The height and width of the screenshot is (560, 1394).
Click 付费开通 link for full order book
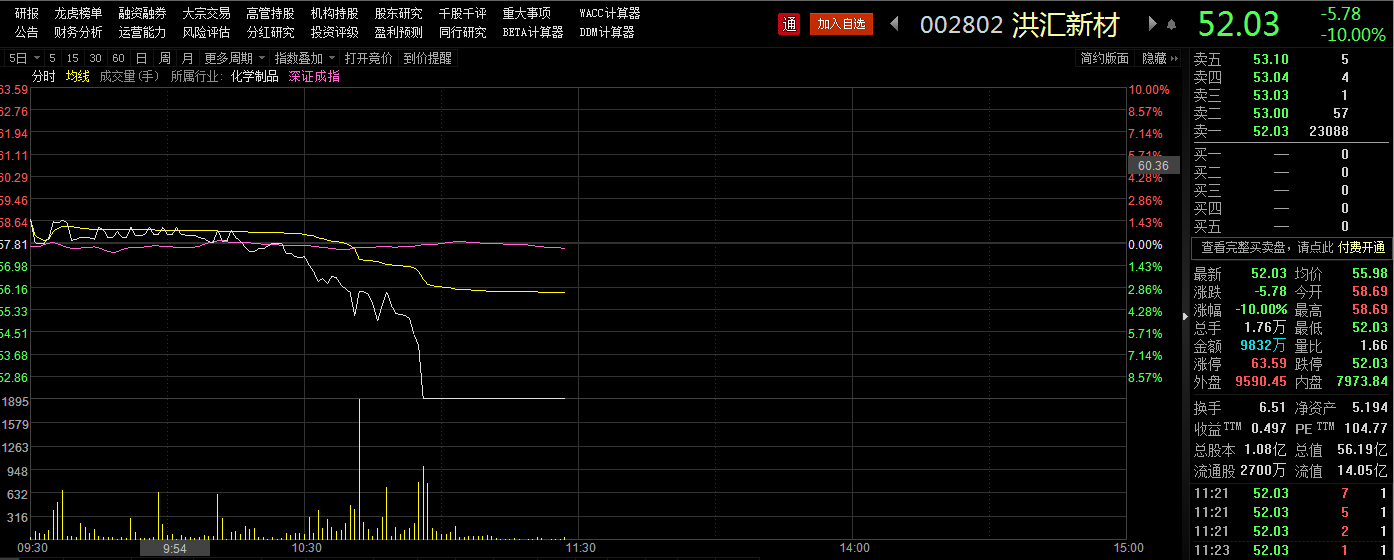pos(1362,247)
